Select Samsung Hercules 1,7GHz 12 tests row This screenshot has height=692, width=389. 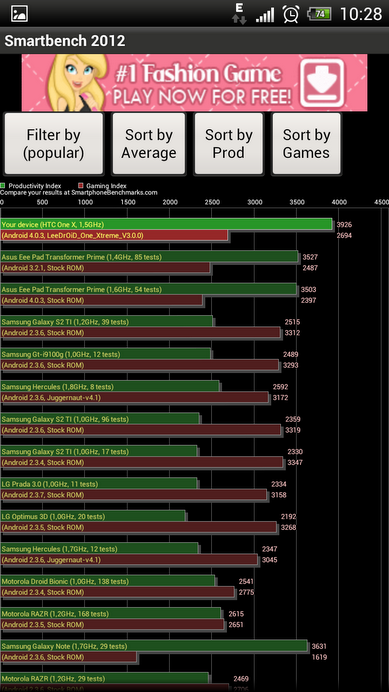click(x=99, y=549)
